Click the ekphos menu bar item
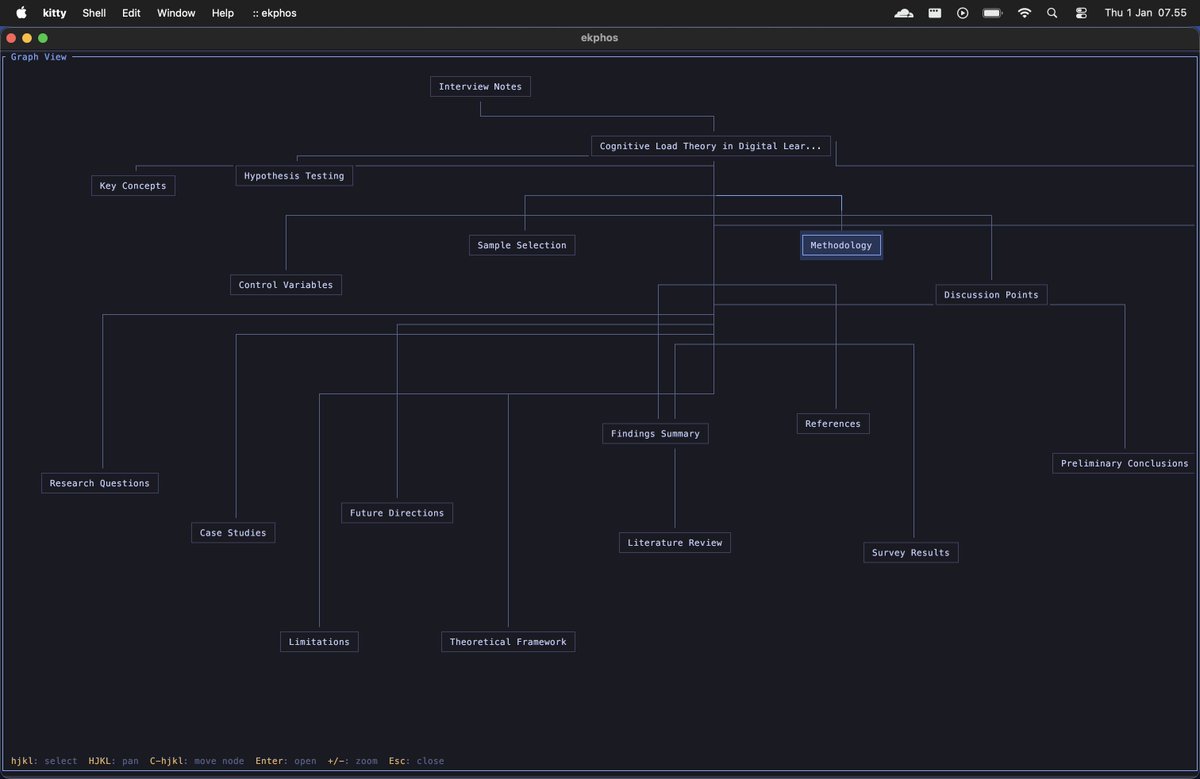The width and height of the screenshot is (1200, 779). pyautogui.click(x=274, y=13)
